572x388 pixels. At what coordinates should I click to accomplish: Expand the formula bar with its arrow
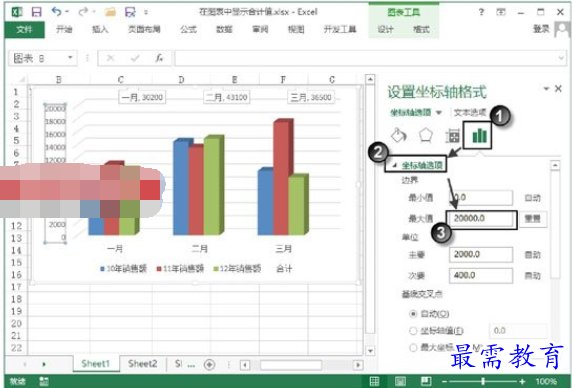pos(561,58)
